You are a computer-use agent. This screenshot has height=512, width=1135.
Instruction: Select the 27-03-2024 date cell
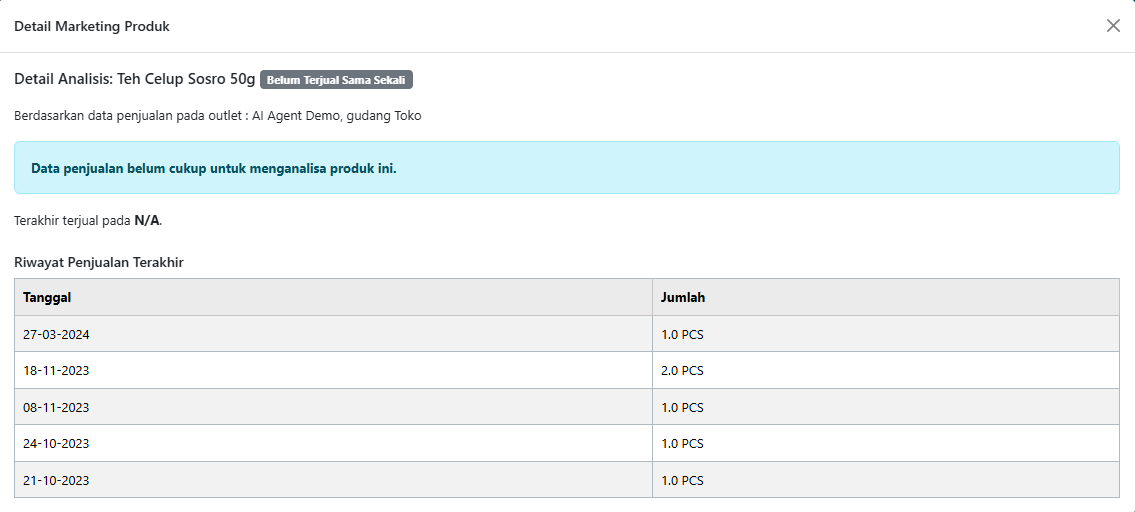(x=56, y=334)
